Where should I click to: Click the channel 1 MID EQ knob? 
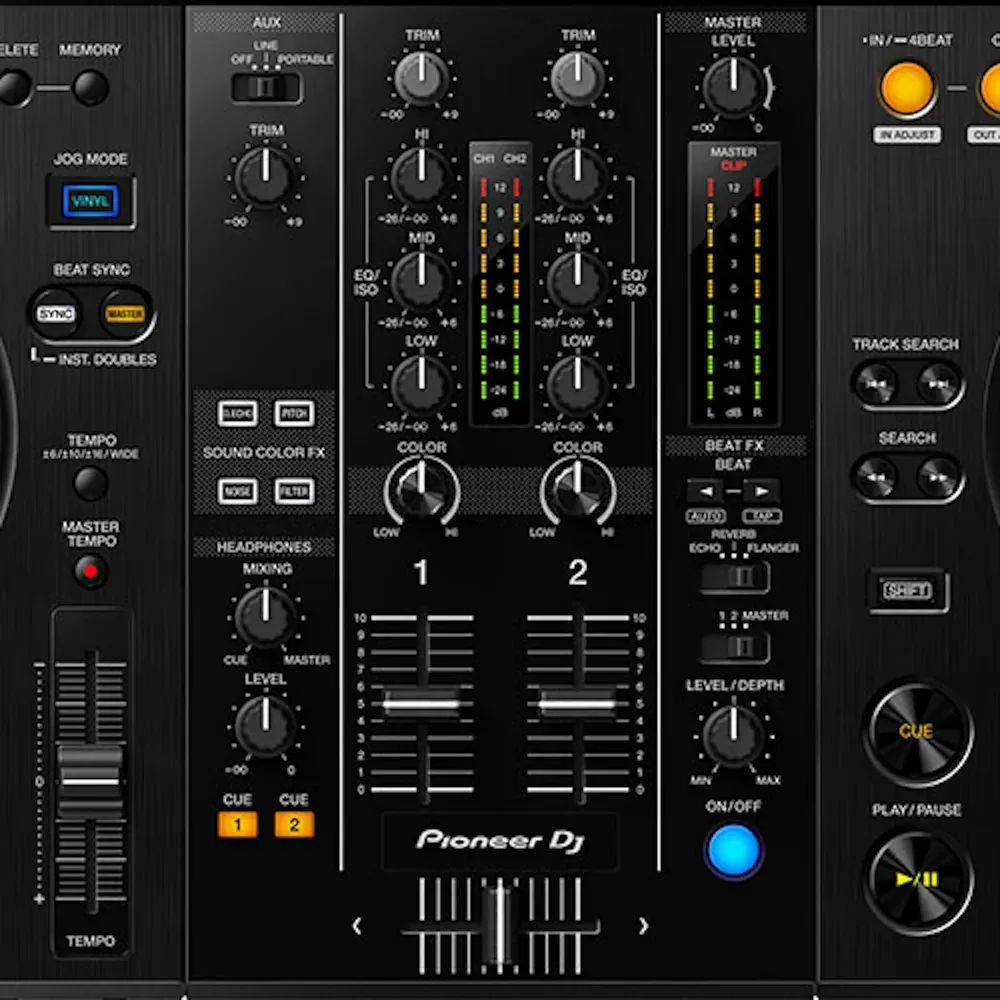pyautogui.click(x=421, y=281)
